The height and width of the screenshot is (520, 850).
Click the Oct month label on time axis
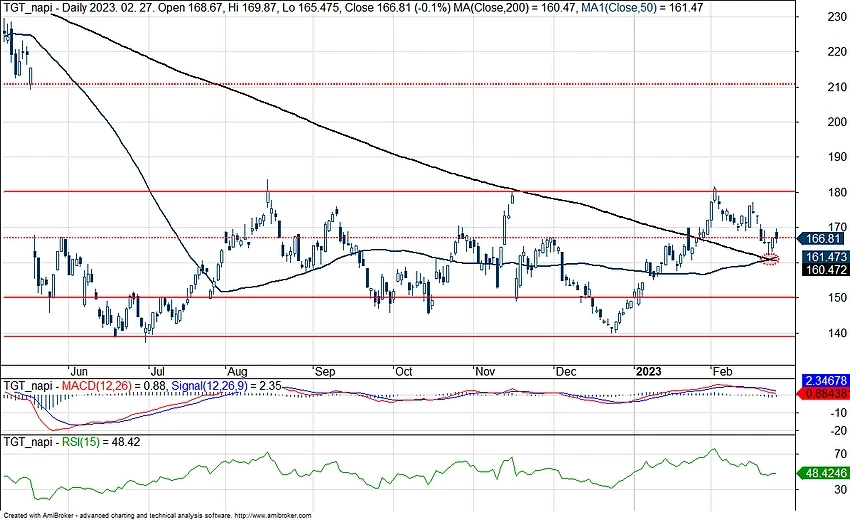(403, 371)
